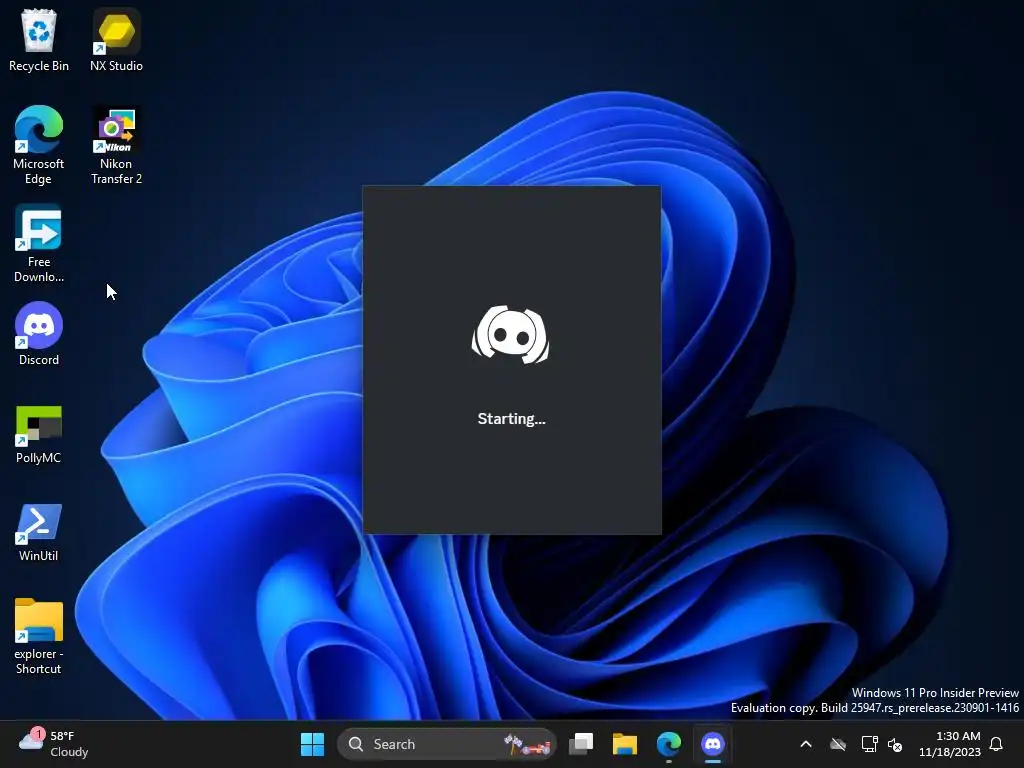This screenshot has height=768, width=1024.
Task: Open the weather widget showing 58°F Cloudy
Action: 54,744
